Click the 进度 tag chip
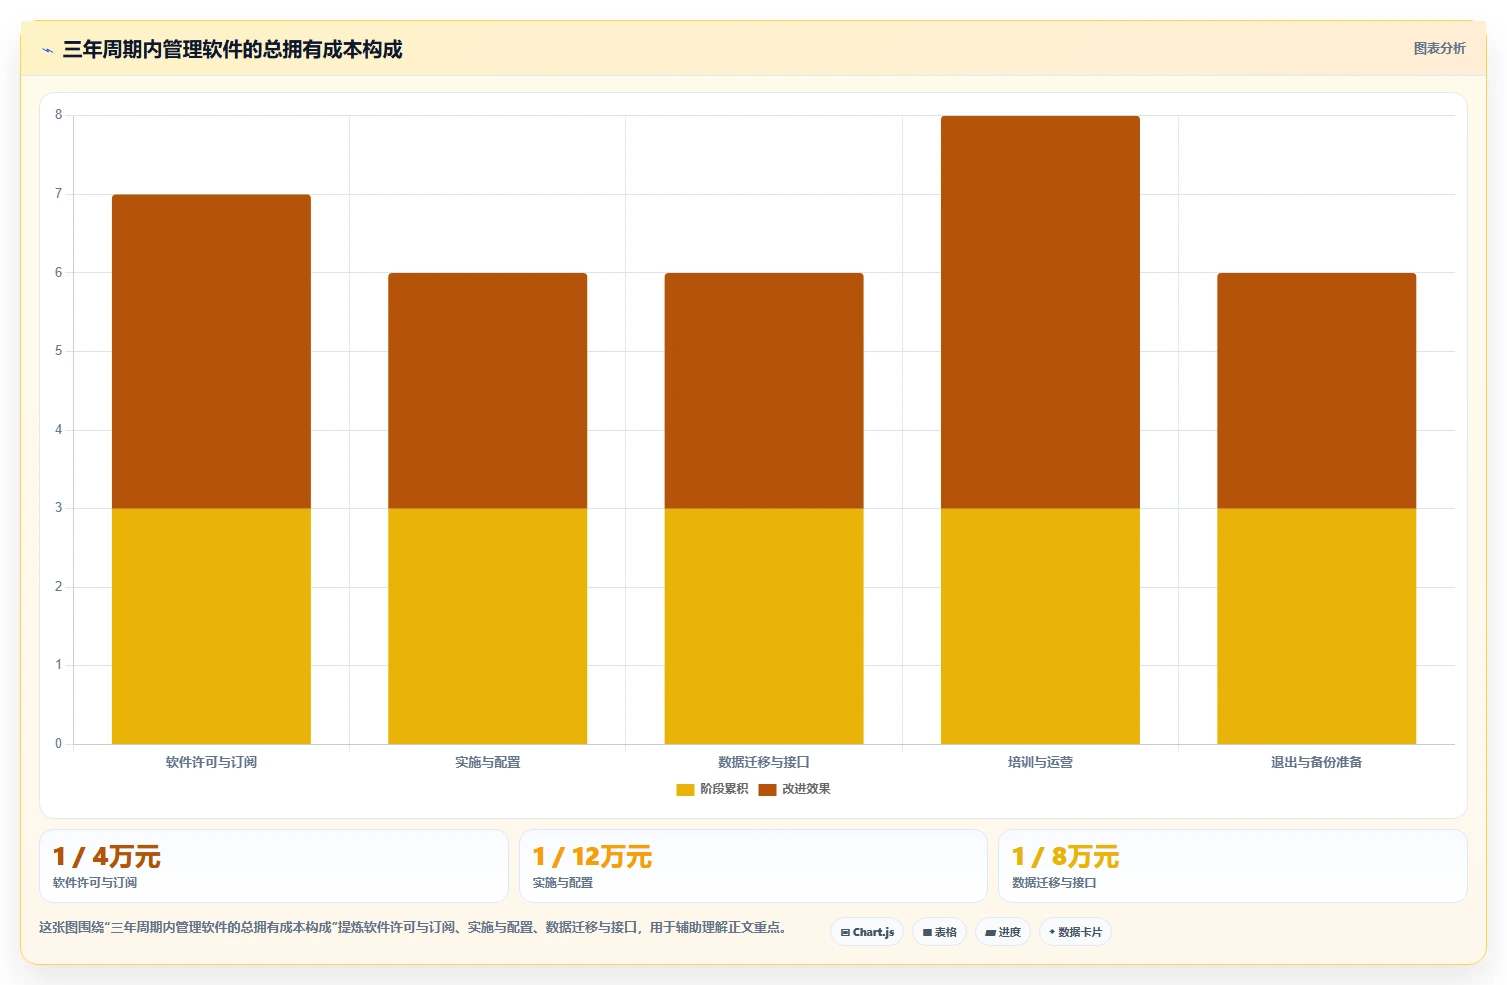 (x=1003, y=932)
